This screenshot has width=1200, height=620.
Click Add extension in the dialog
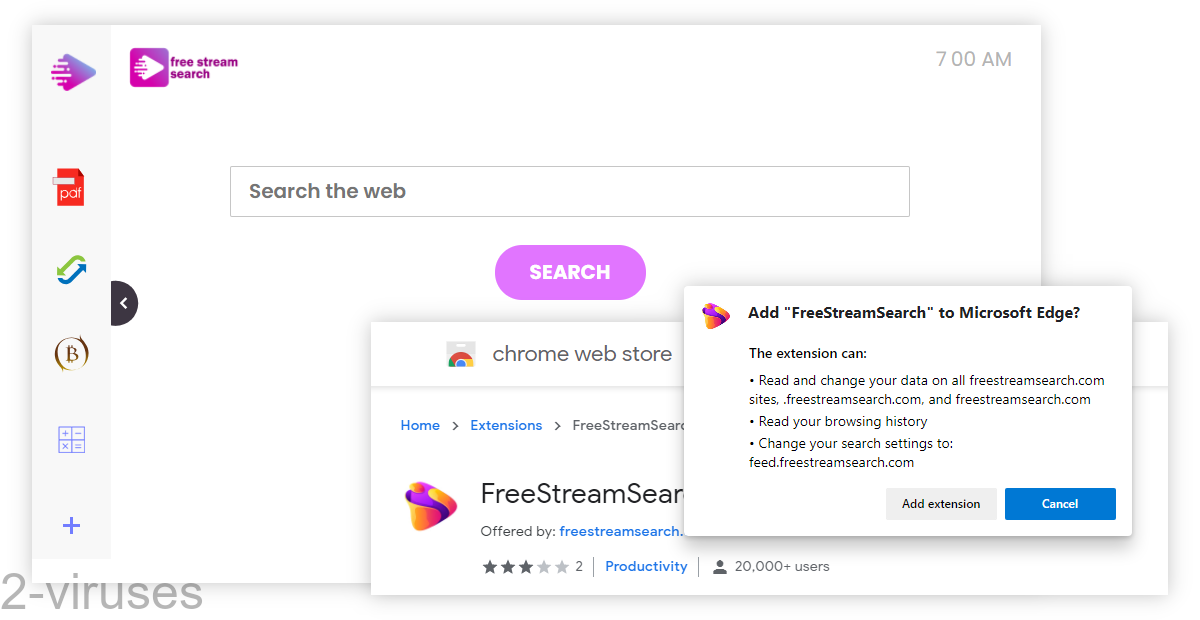[x=941, y=504]
